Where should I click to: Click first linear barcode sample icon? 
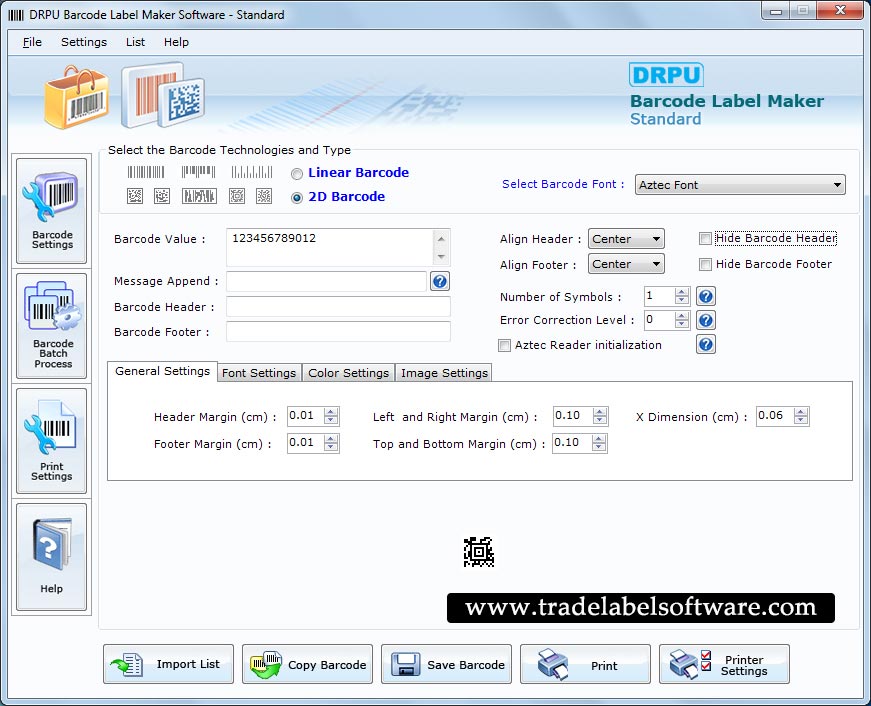pos(146,172)
